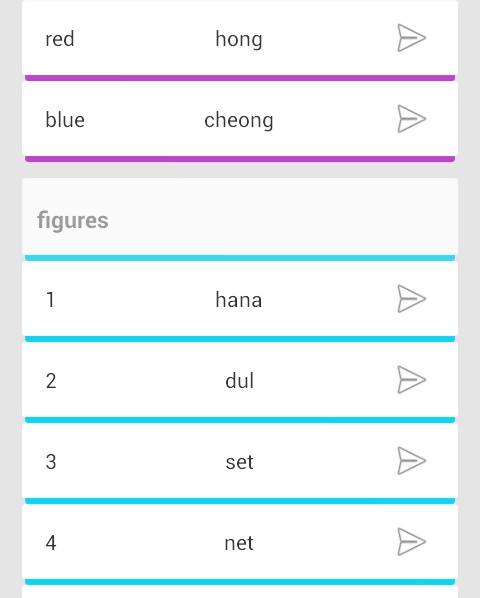The height and width of the screenshot is (598, 480).
Task: Tap the send arrow in the dul row
Action: [x=411, y=379]
